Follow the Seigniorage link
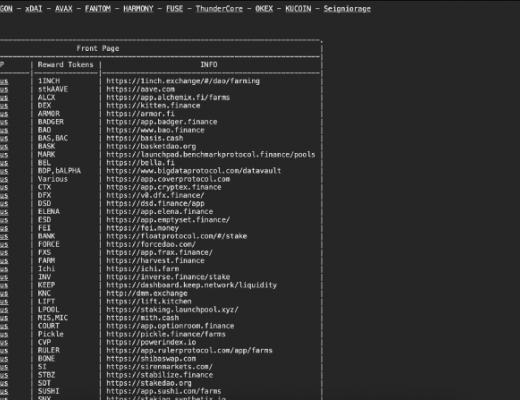 click(x=347, y=9)
